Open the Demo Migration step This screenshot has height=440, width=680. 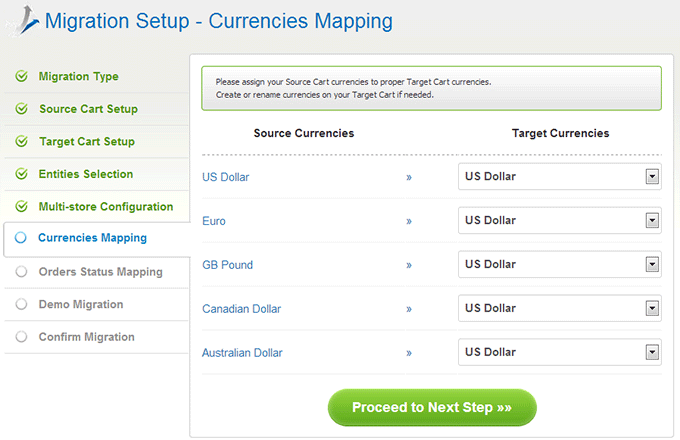pos(81,304)
